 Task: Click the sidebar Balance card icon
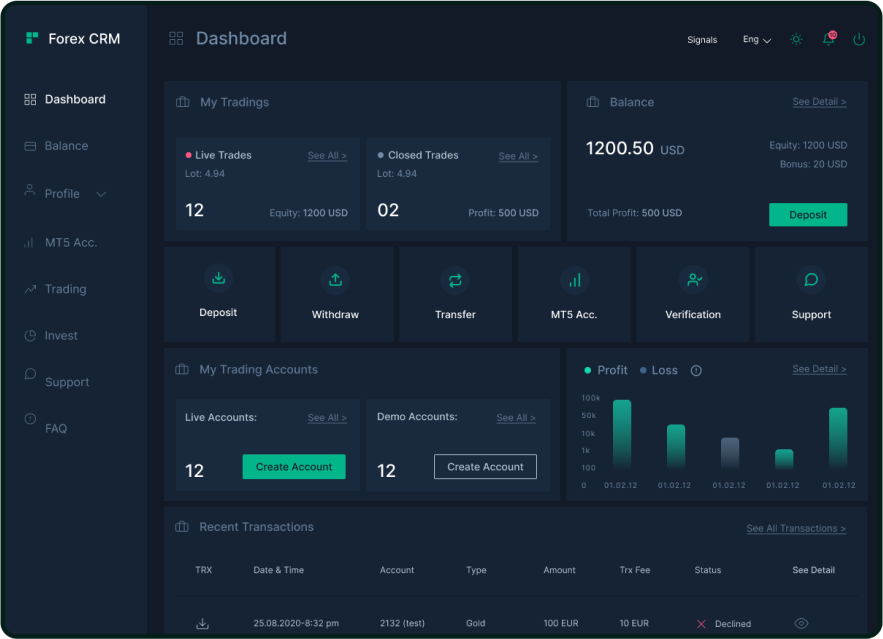(30, 146)
